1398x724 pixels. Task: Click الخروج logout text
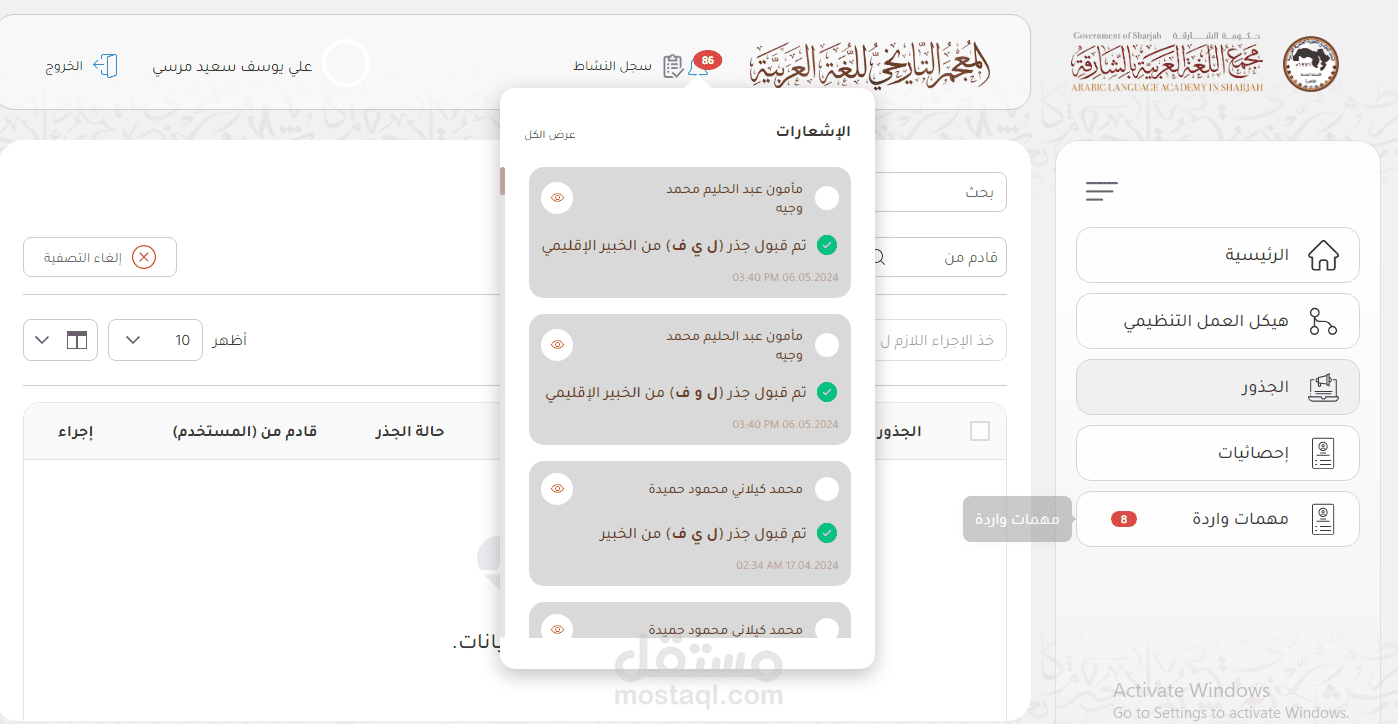coord(64,66)
